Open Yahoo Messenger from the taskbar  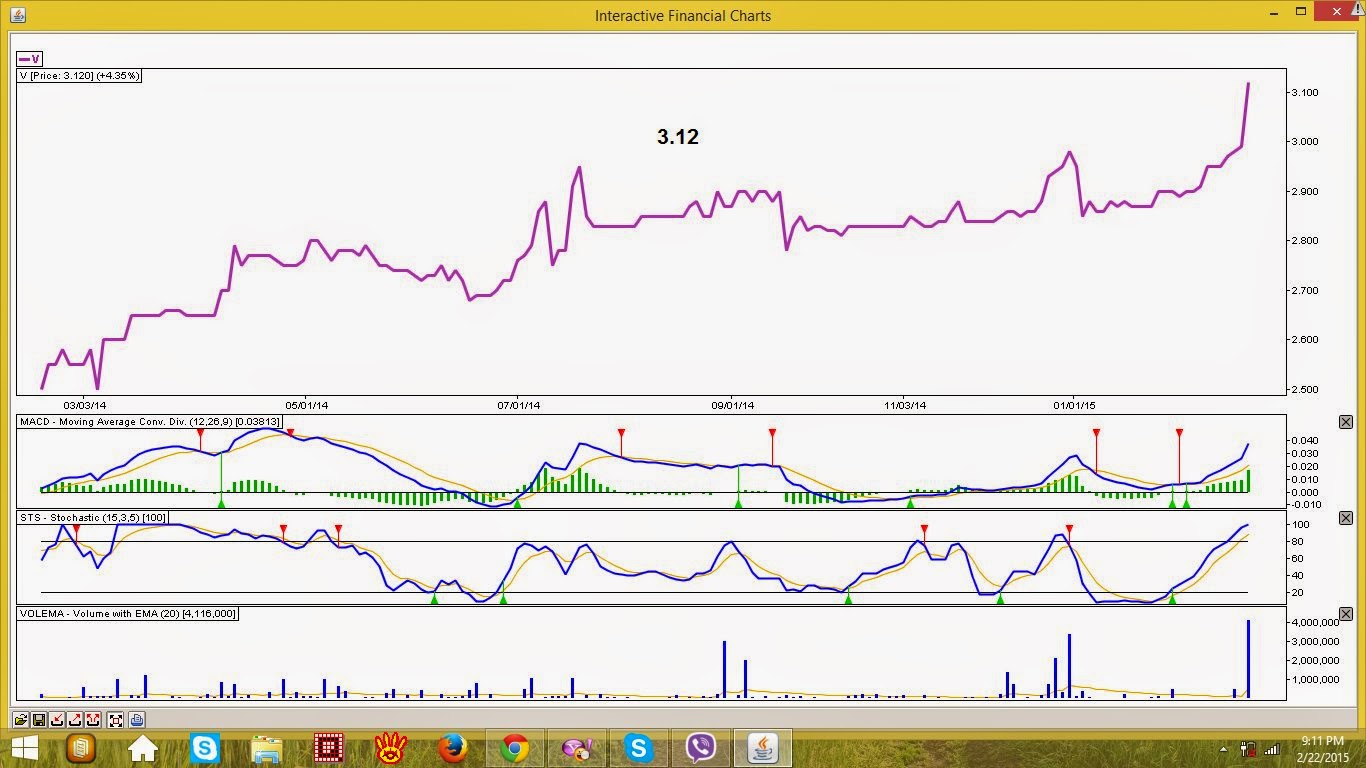[x=577, y=747]
